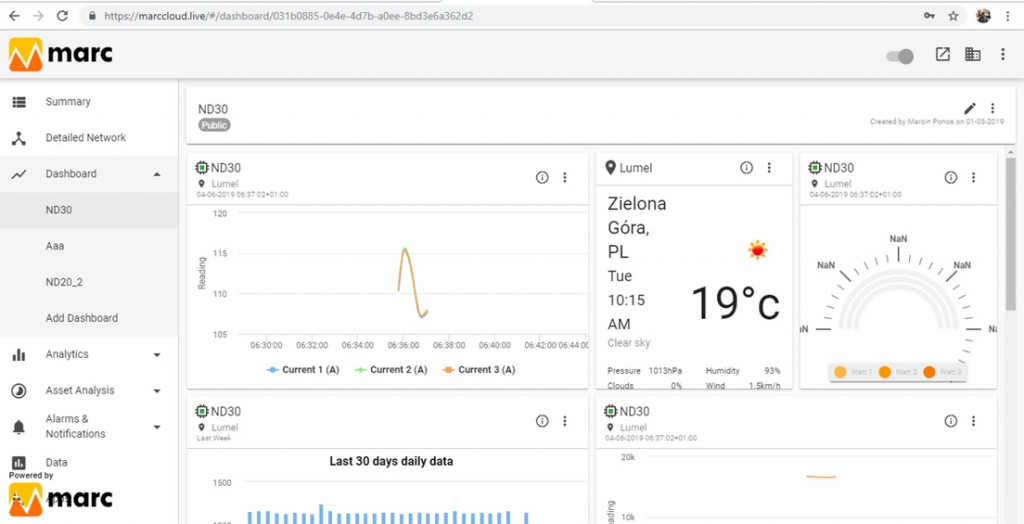Viewport: 1024px width, 524px height.
Task: Toggle Current 3 (A) legend series
Action: click(479, 370)
